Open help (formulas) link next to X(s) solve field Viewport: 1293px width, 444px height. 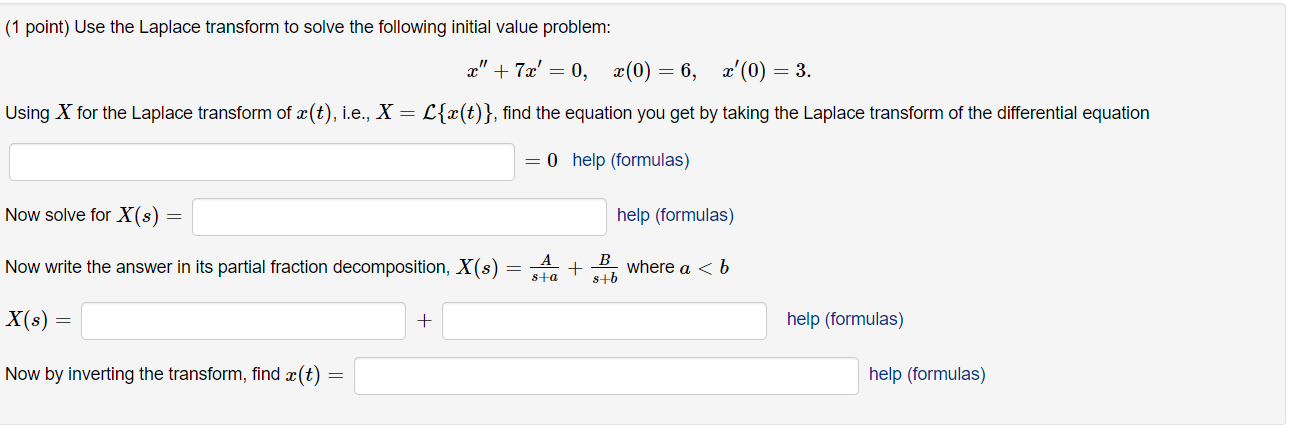[x=675, y=215]
